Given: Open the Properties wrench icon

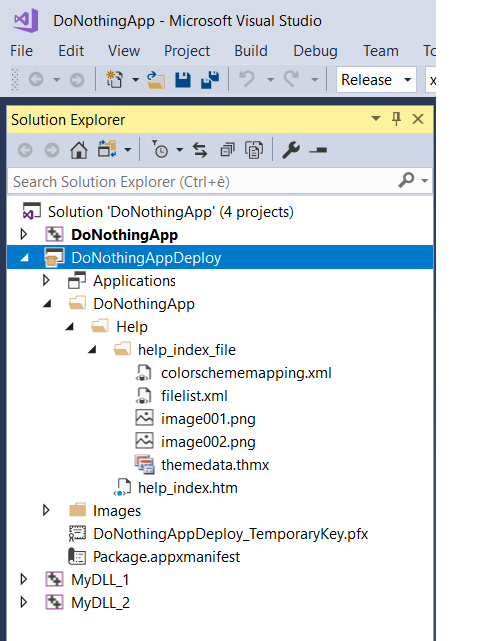Looking at the screenshot, I should tap(291, 150).
